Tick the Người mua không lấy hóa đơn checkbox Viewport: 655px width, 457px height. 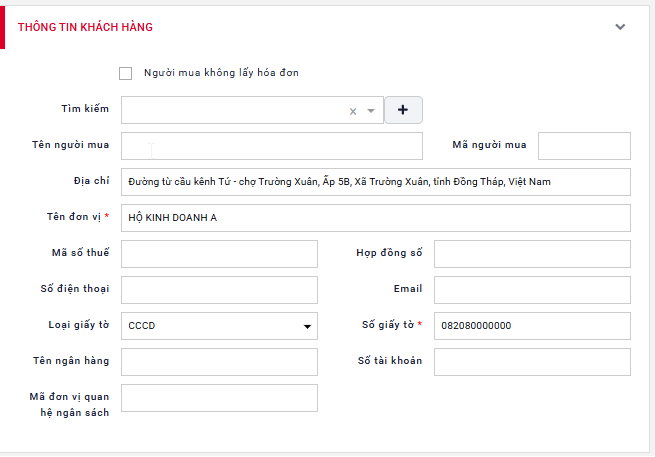click(125, 73)
